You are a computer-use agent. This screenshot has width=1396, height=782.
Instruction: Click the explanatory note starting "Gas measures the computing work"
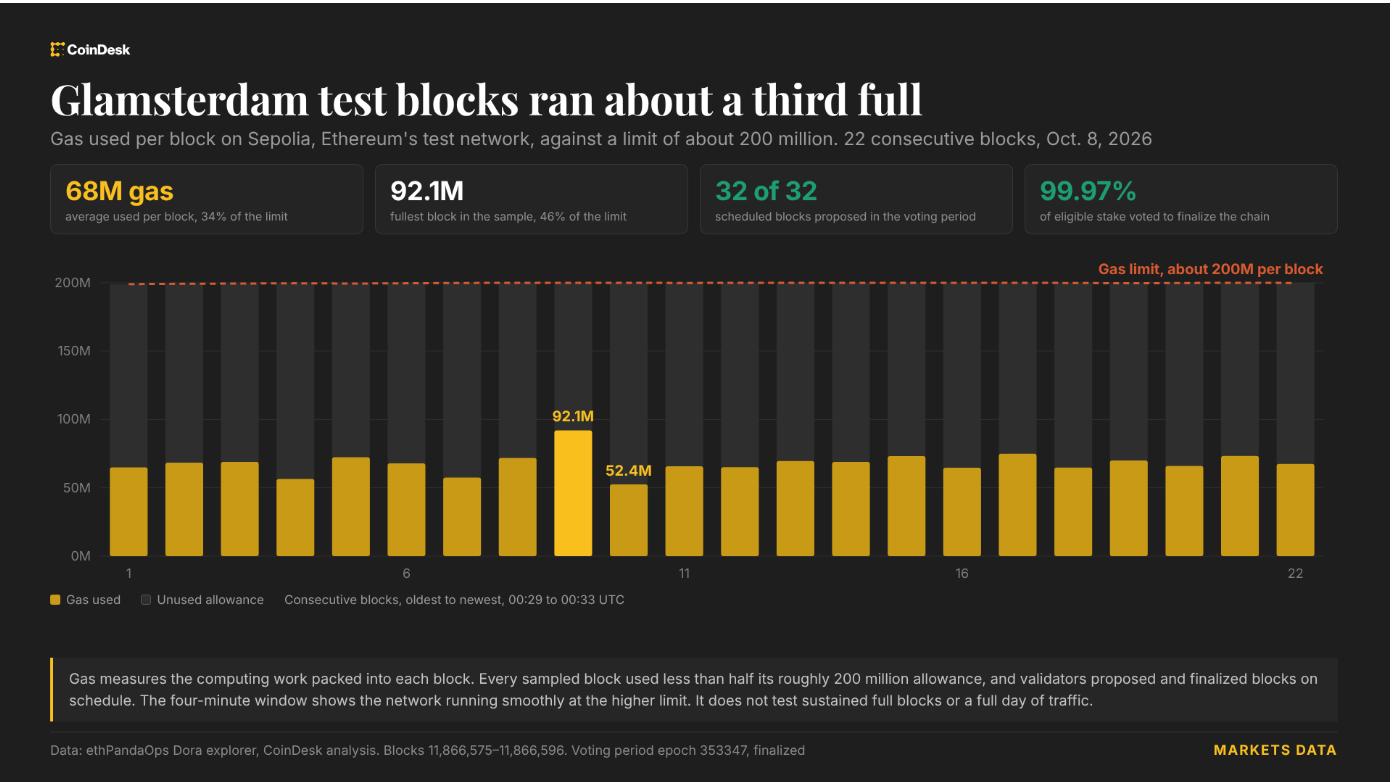(693, 689)
